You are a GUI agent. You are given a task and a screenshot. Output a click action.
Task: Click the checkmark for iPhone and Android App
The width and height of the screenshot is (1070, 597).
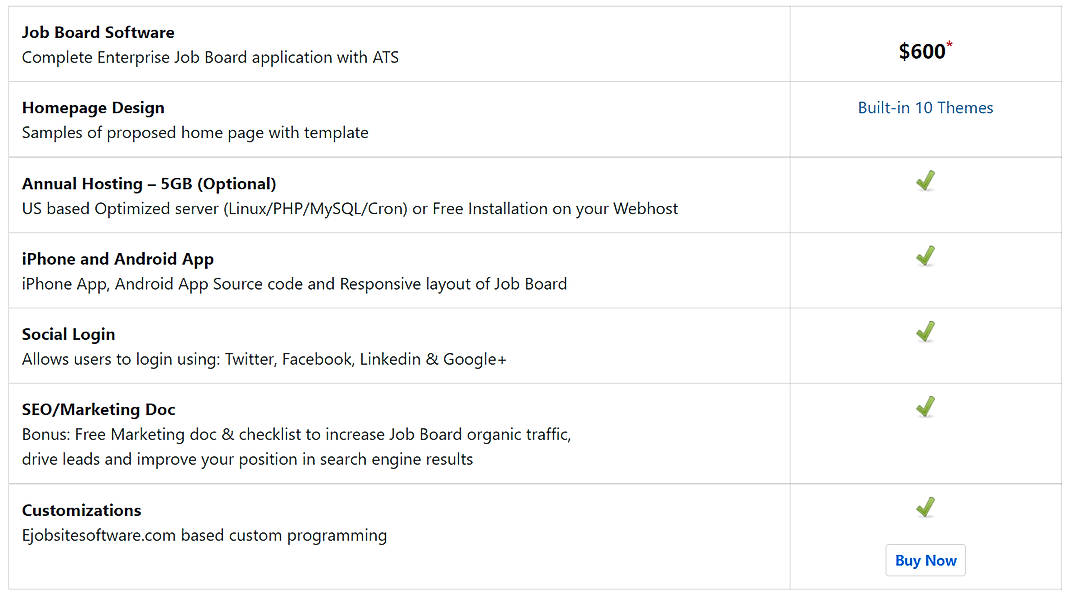[925, 256]
